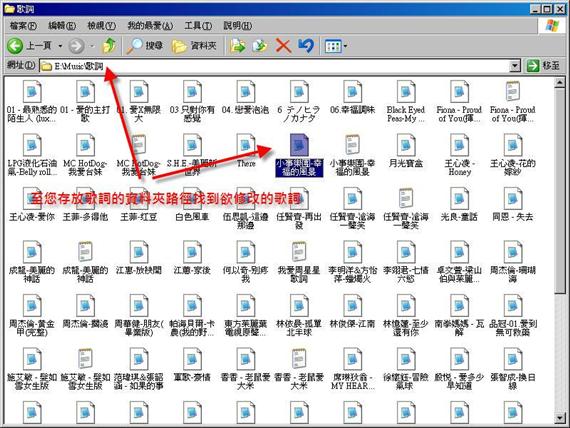Toggle the 資料夾 folders pane
This screenshot has height=428, width=570.
(x=194, y=46)
